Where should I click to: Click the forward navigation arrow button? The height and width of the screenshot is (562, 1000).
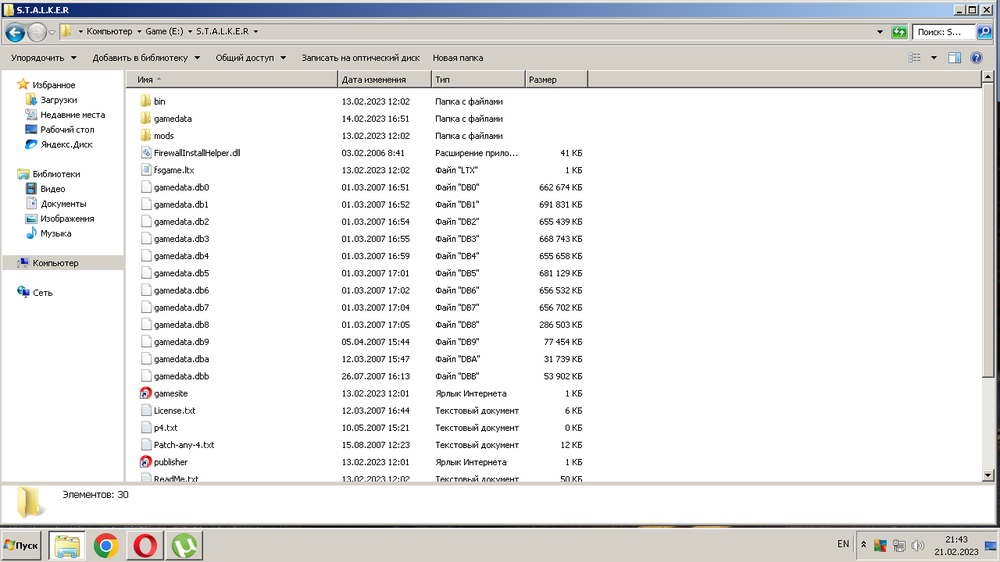[x=37, y=32]
